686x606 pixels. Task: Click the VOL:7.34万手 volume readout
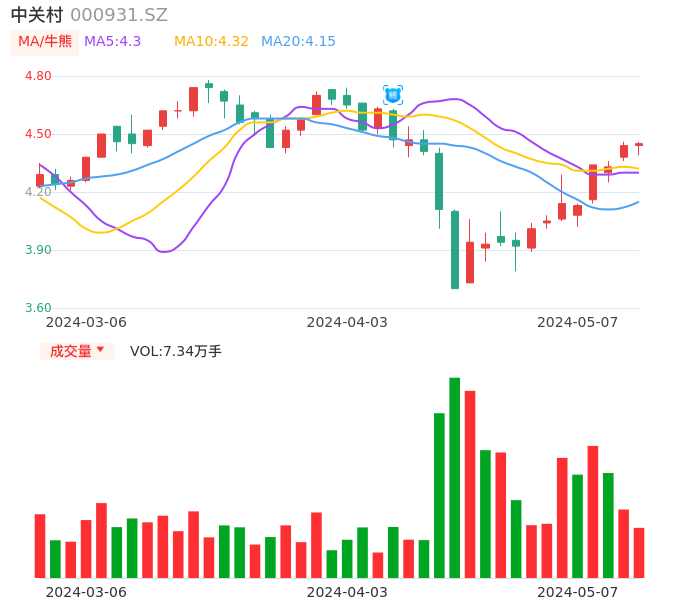point(176,351)
